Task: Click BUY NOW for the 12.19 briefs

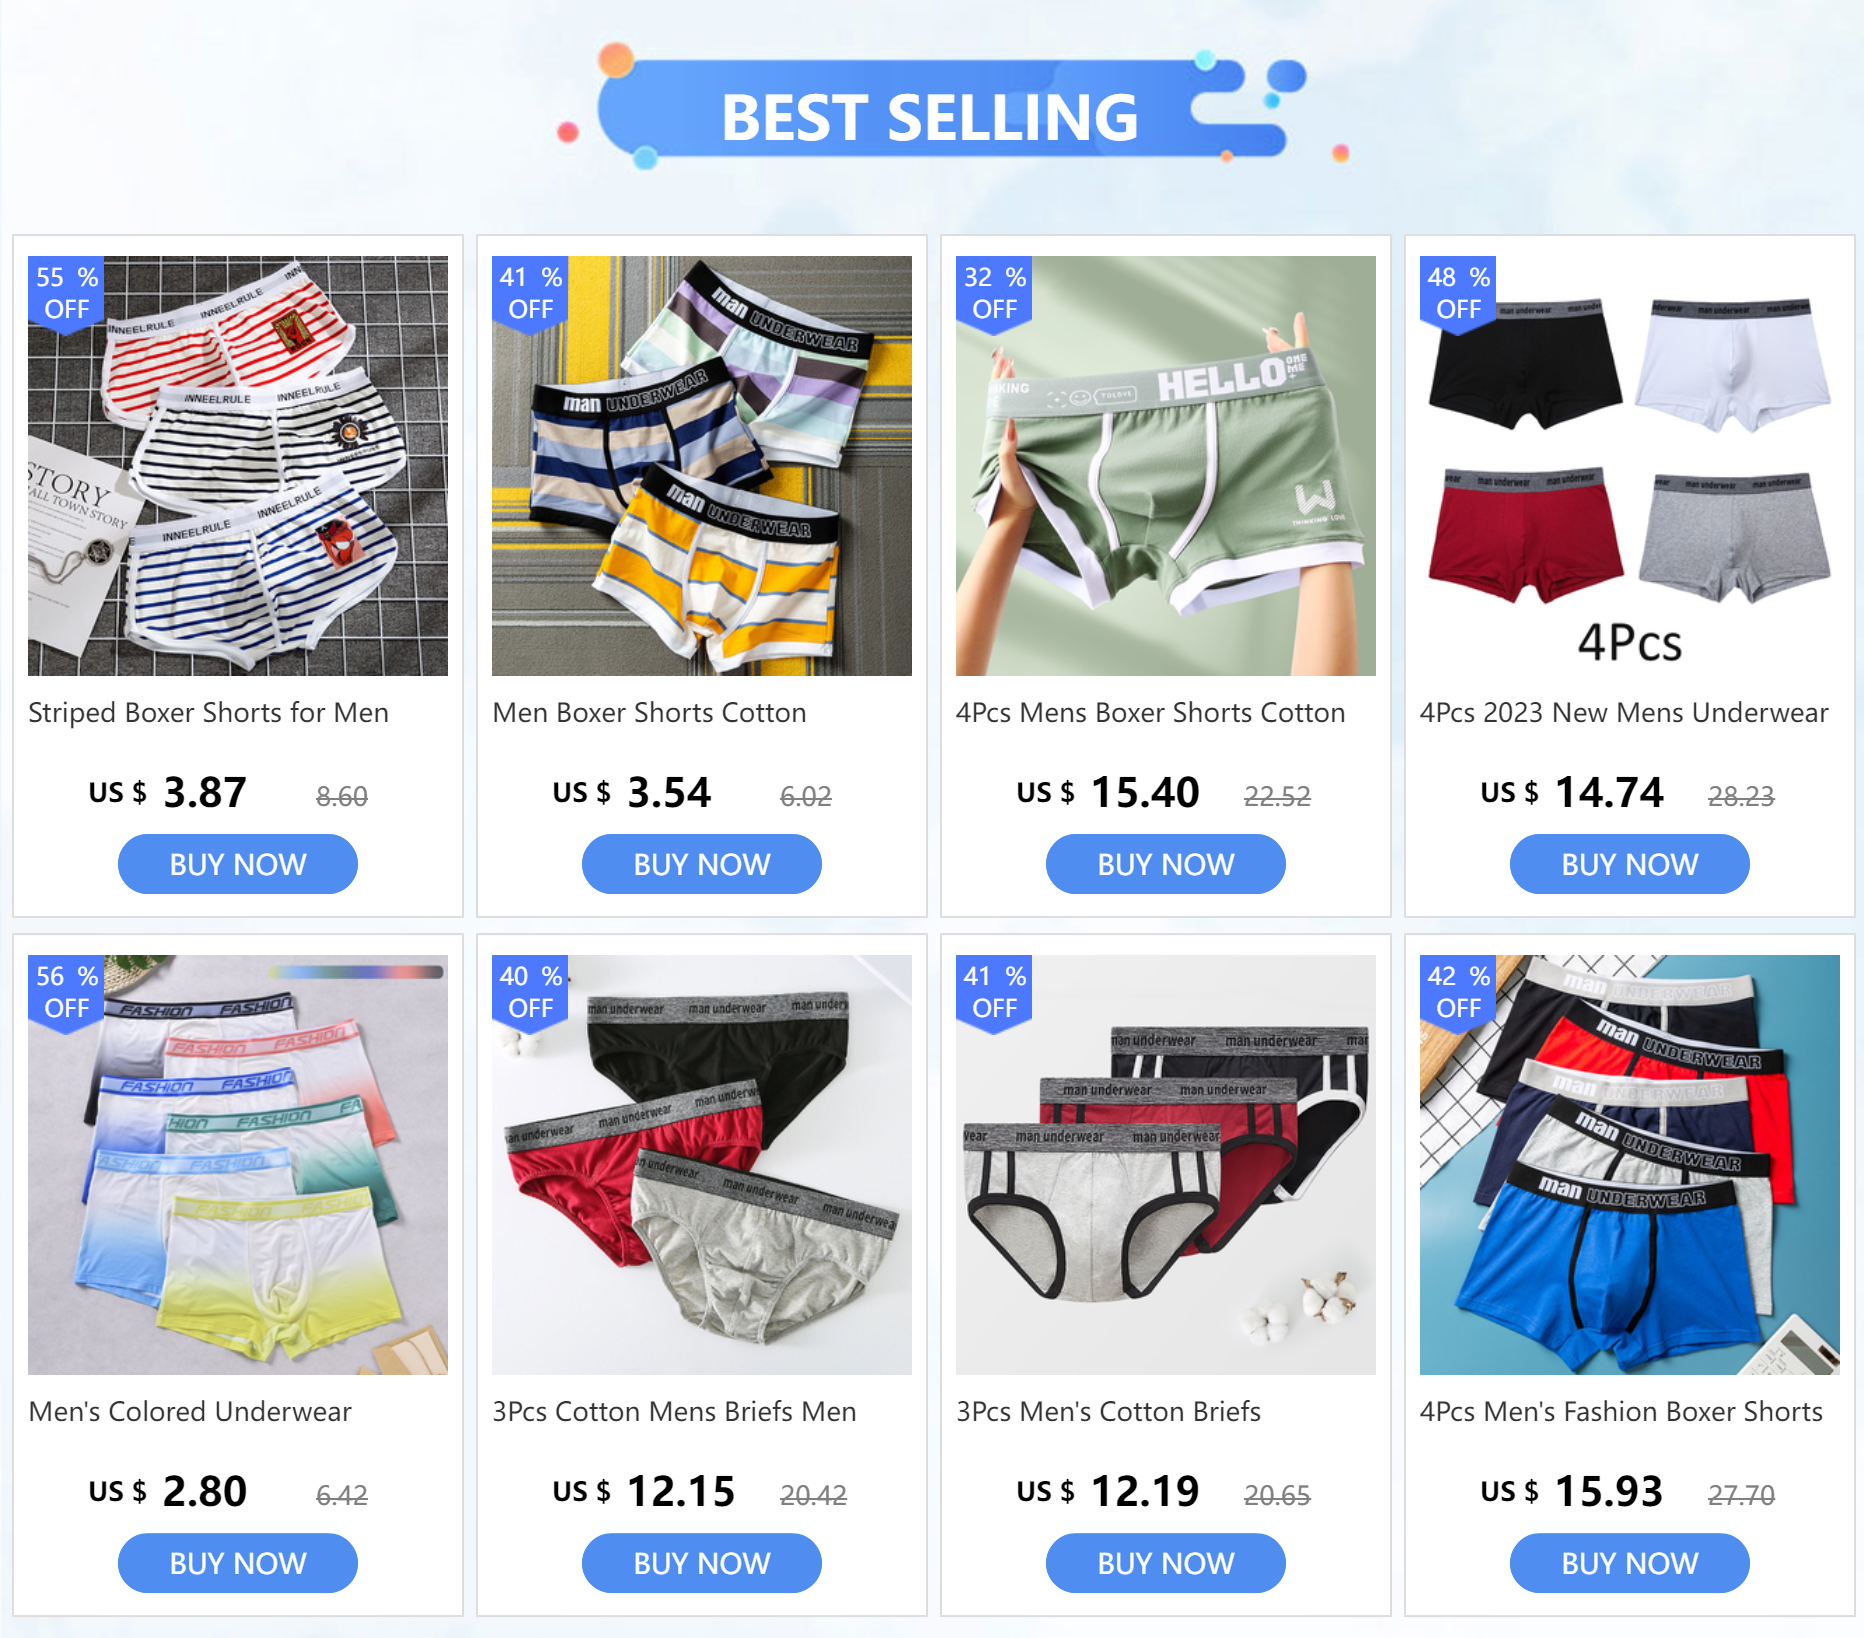Action: pyautogui.click(x=1166, y=1563)
